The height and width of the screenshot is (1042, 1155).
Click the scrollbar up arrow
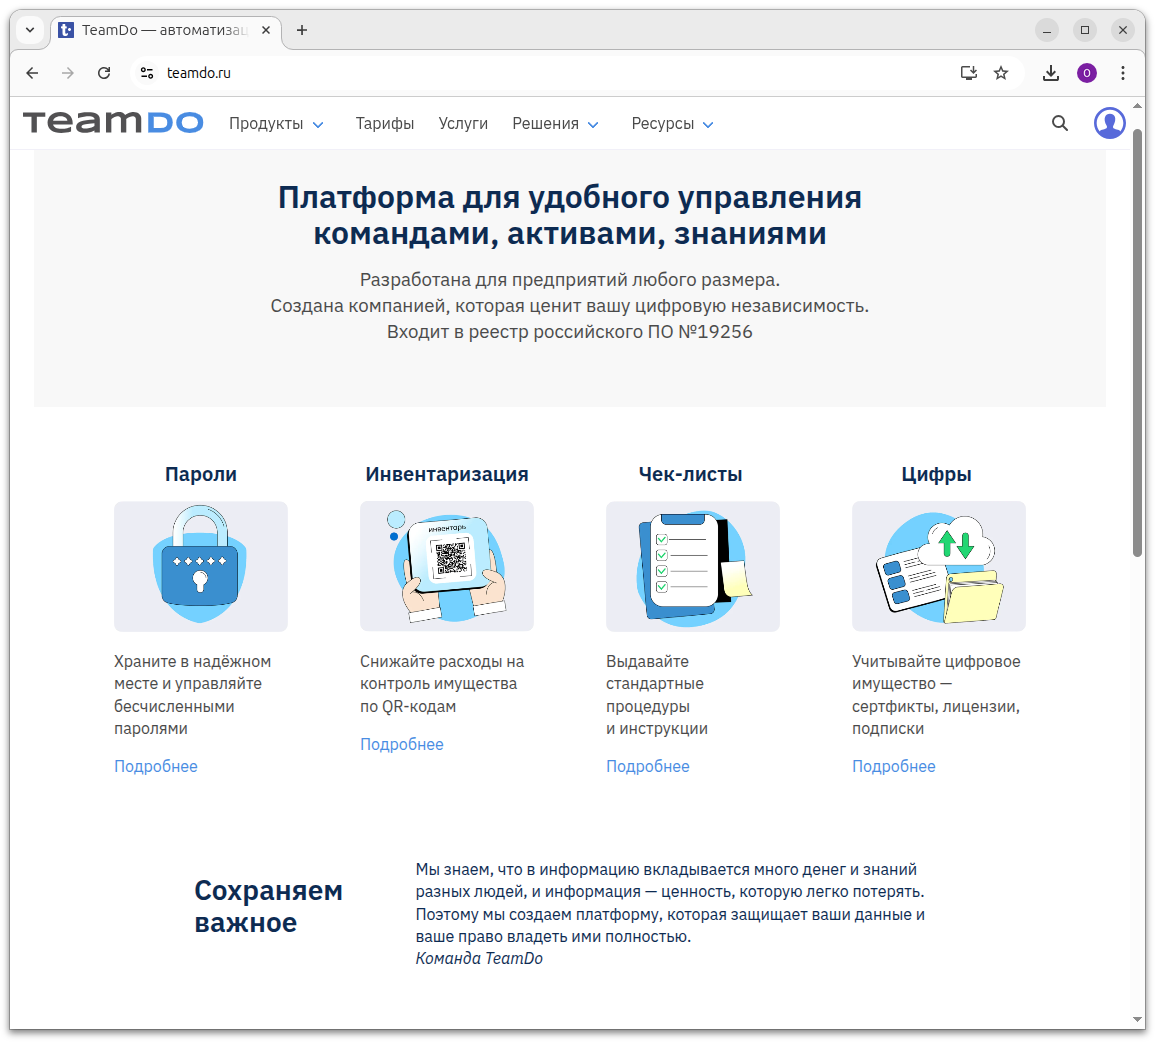1137,106
